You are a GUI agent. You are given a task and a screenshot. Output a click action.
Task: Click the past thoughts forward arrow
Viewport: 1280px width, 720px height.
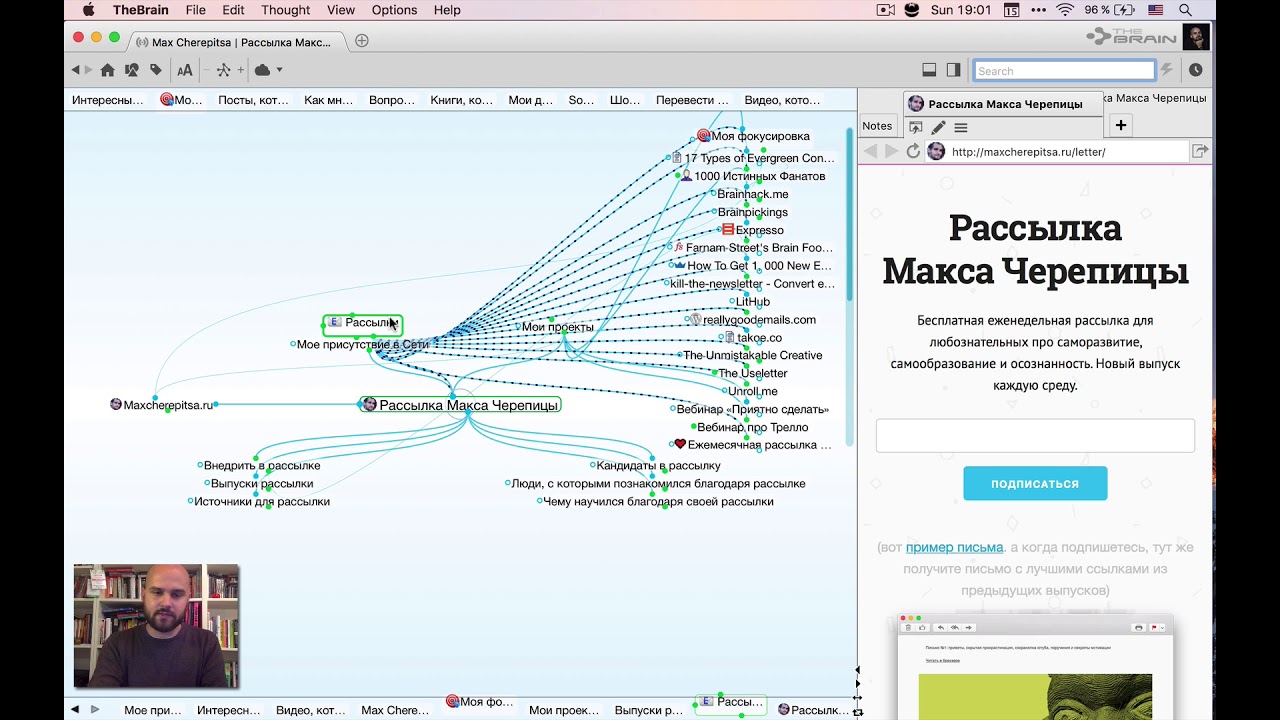(x=95, y=709)
